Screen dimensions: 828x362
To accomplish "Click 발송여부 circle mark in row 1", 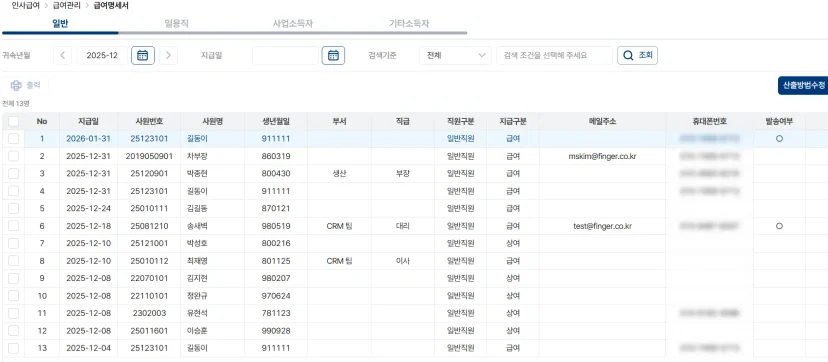I will (779, 139).
